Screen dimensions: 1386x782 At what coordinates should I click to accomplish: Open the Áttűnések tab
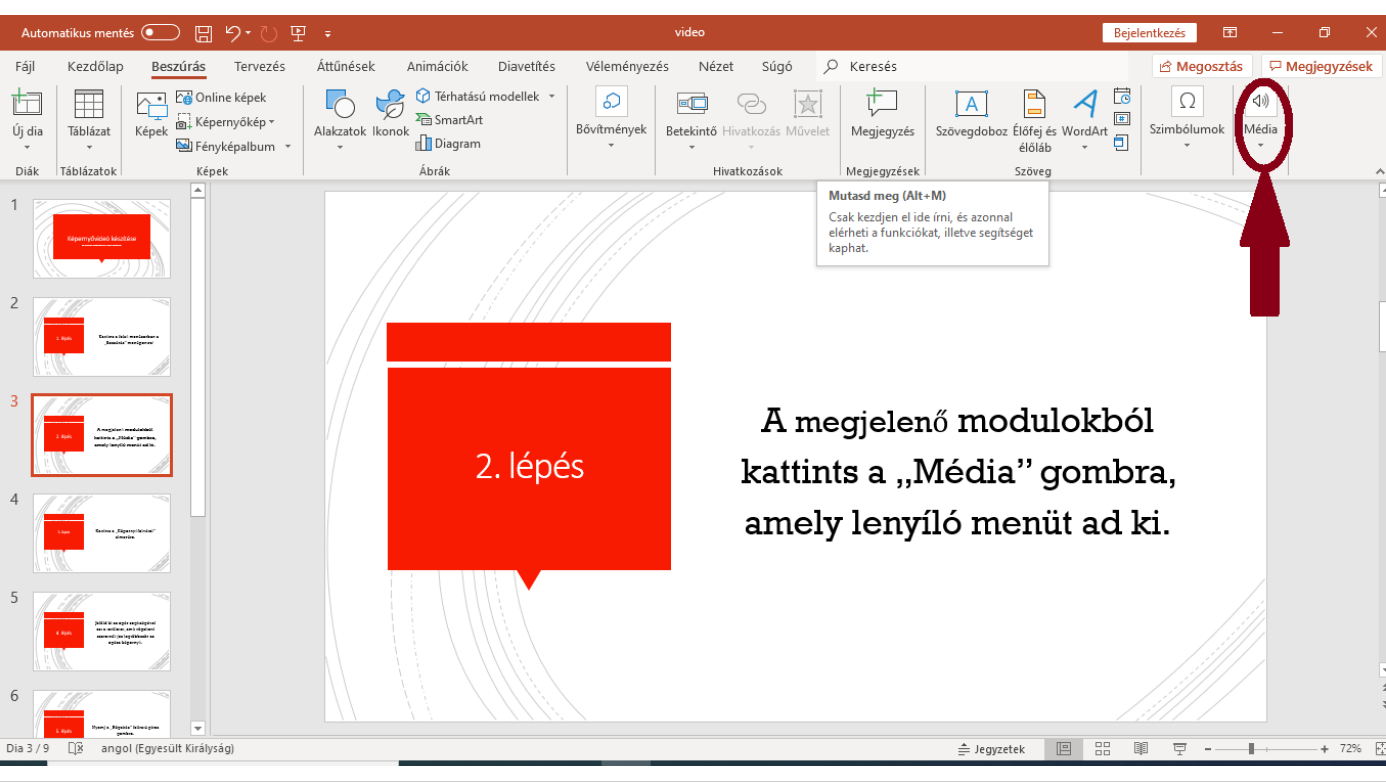pyautogui.click(x=346, y=66)
